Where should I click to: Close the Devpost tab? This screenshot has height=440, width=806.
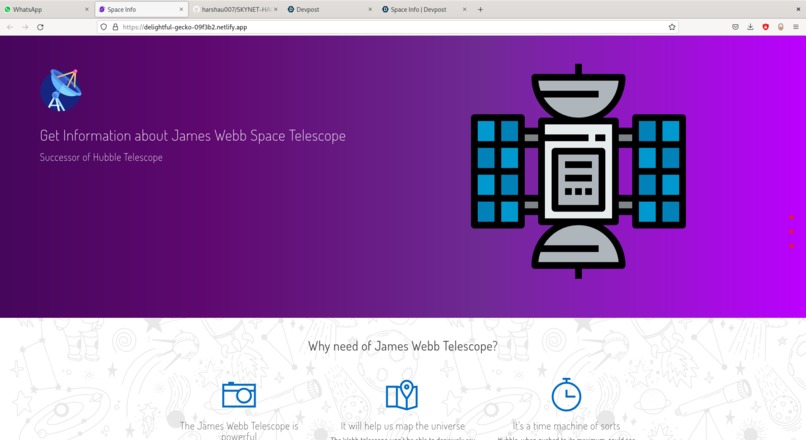coord(370,9)
